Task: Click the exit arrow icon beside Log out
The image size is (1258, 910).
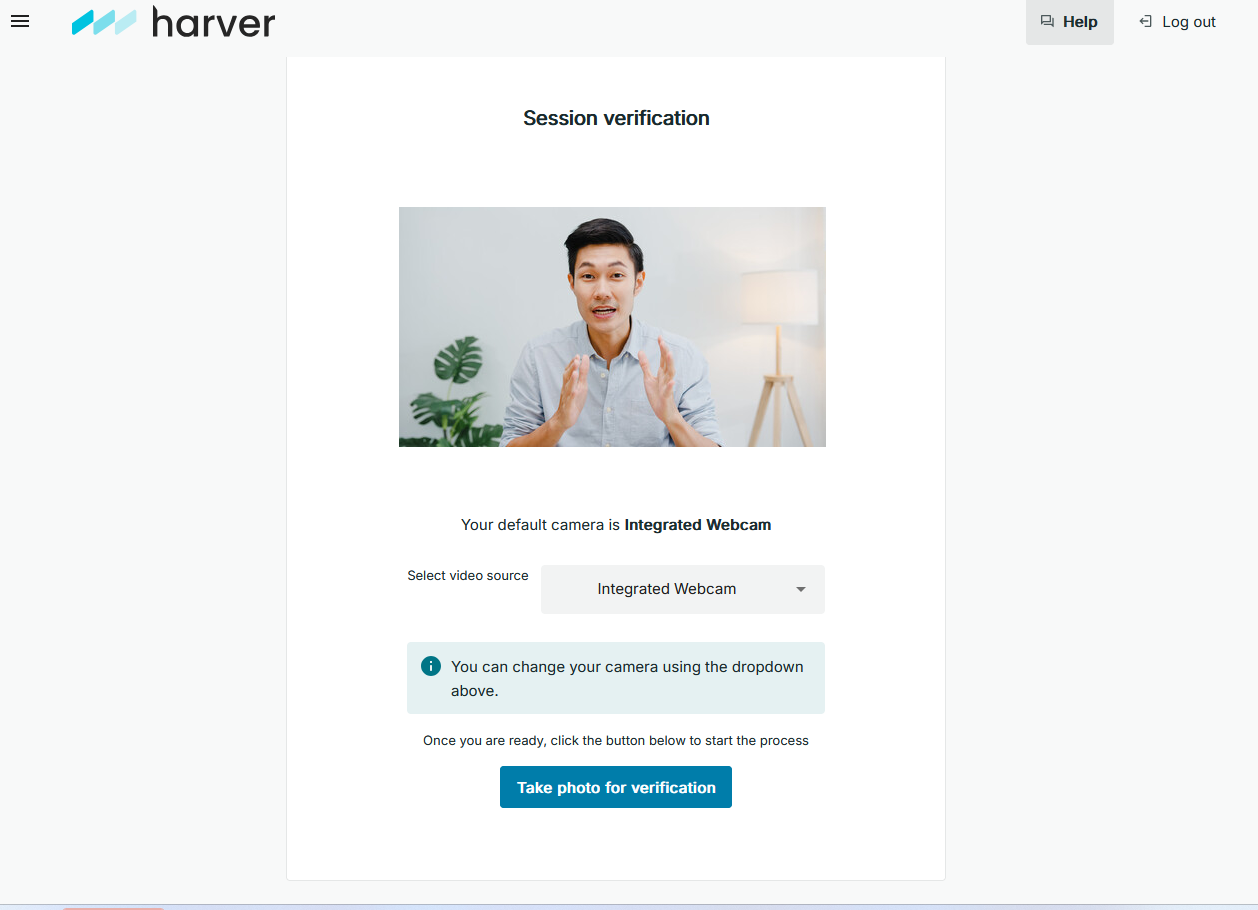Action: [1146, 21]
